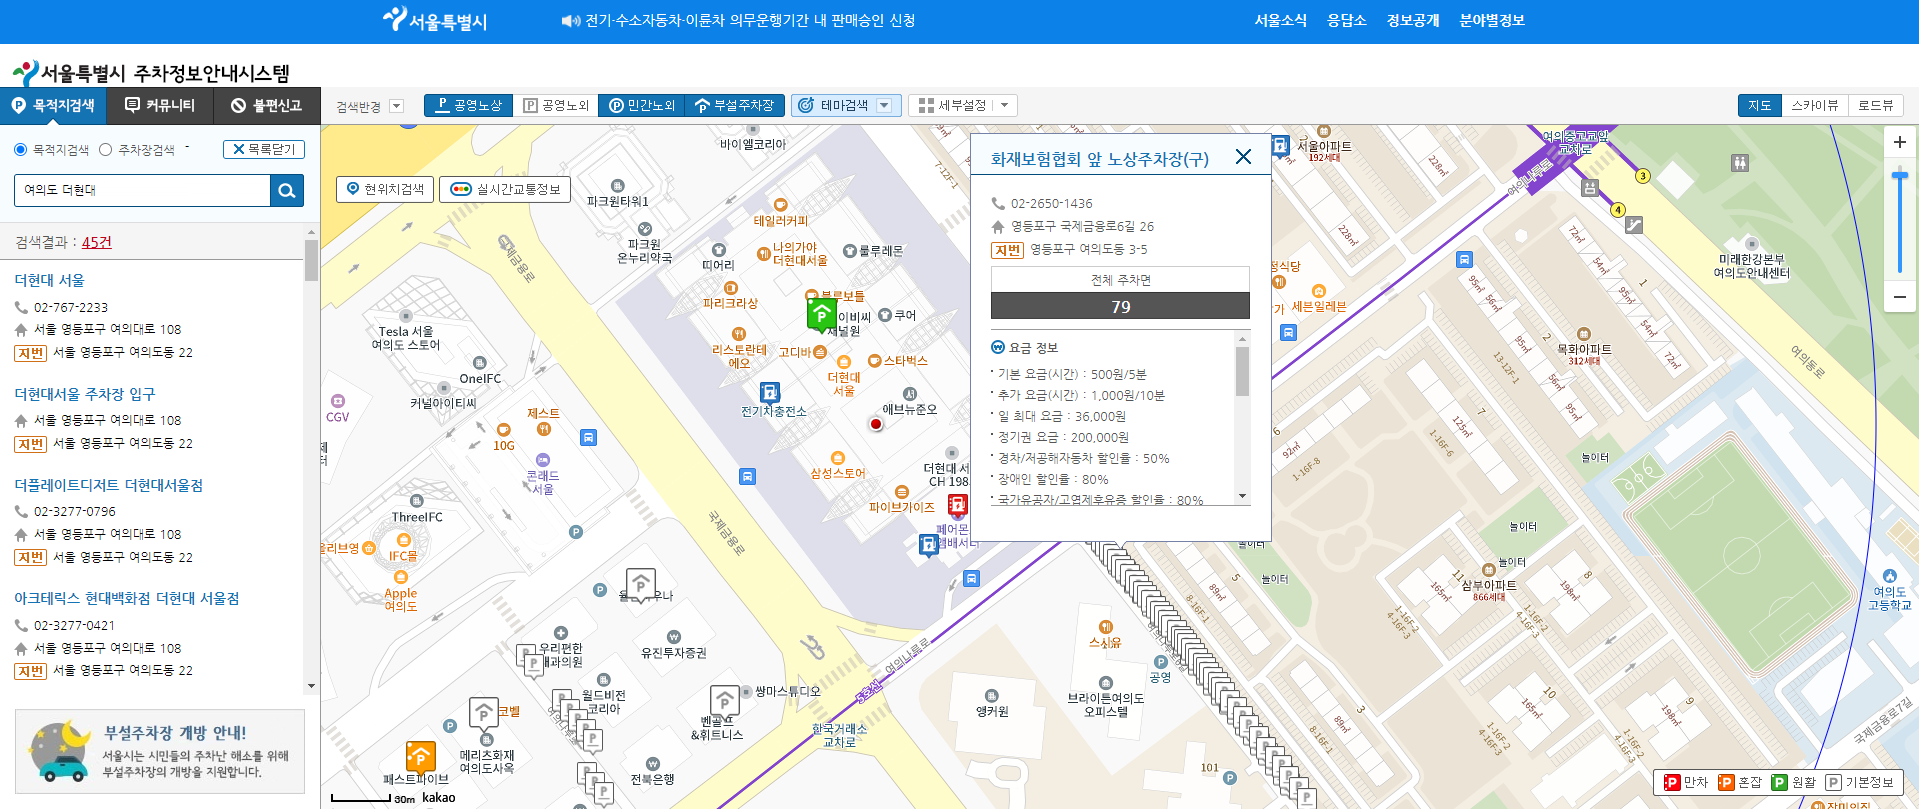Click the search magnifier button
Screen dimensions: 1919x809
[x=287, y=190]
